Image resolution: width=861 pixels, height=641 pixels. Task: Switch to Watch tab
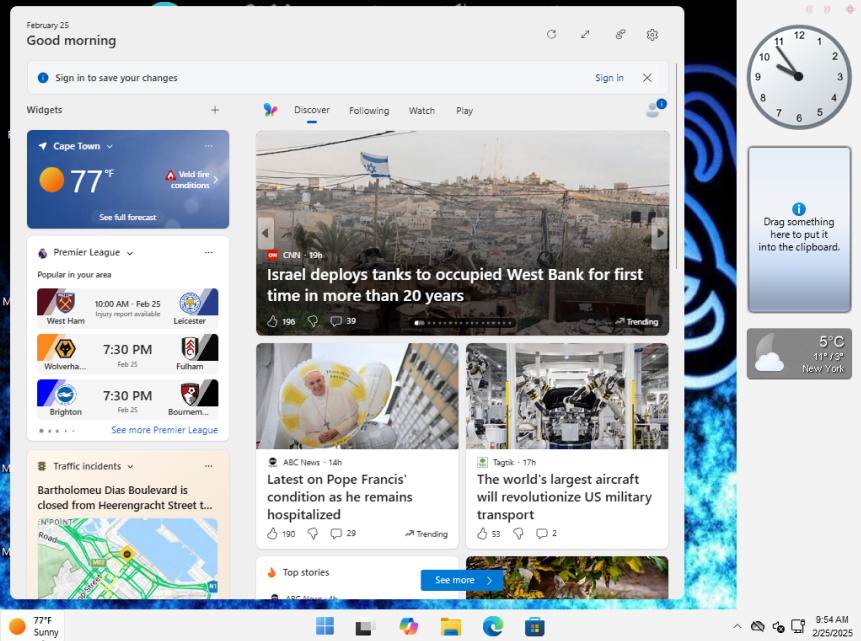click(422, 110)
